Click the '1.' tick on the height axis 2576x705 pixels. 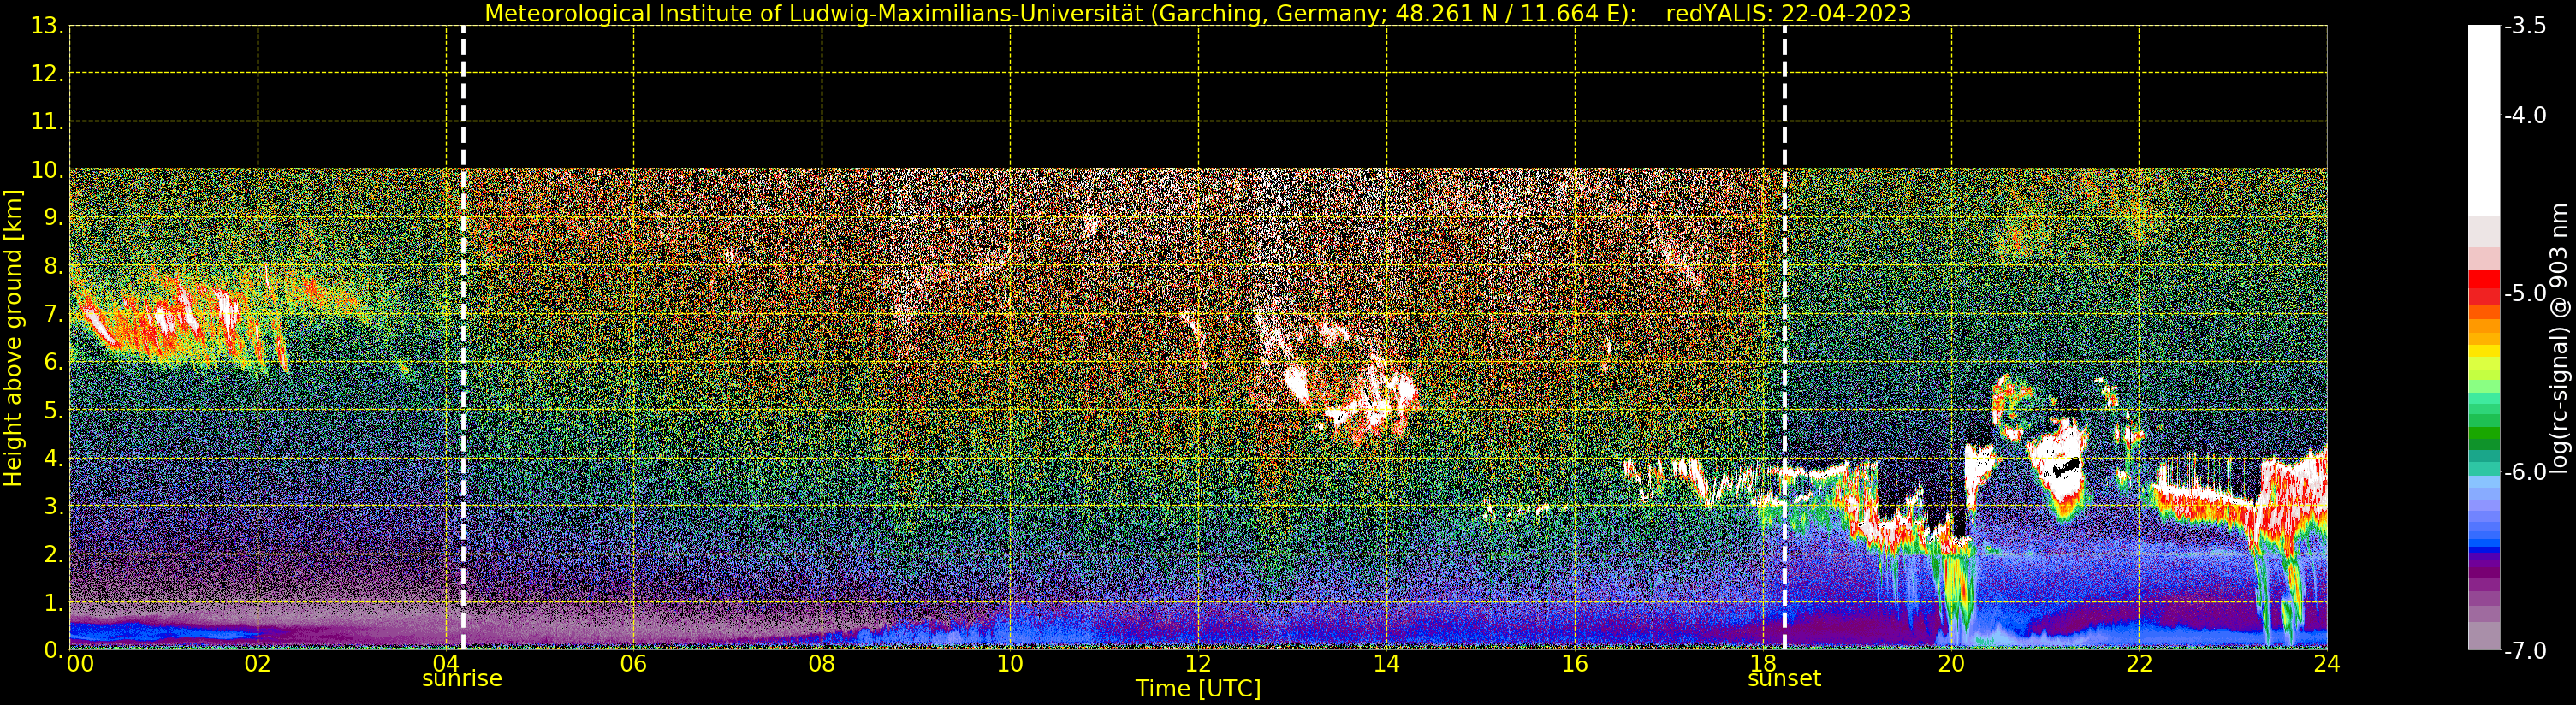(x=53, y=602)
